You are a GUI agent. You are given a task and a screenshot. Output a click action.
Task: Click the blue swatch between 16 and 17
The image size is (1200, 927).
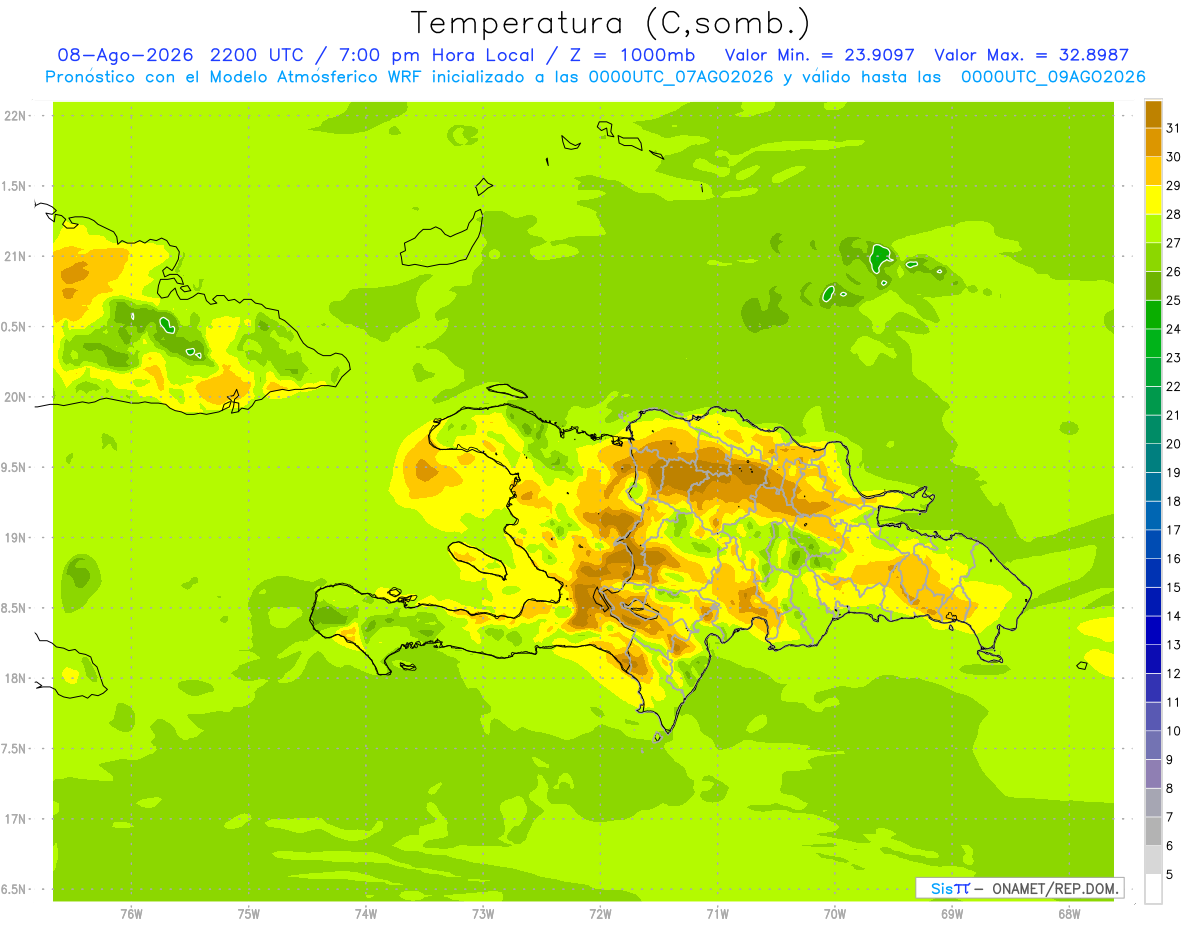tap(1153, 545)
